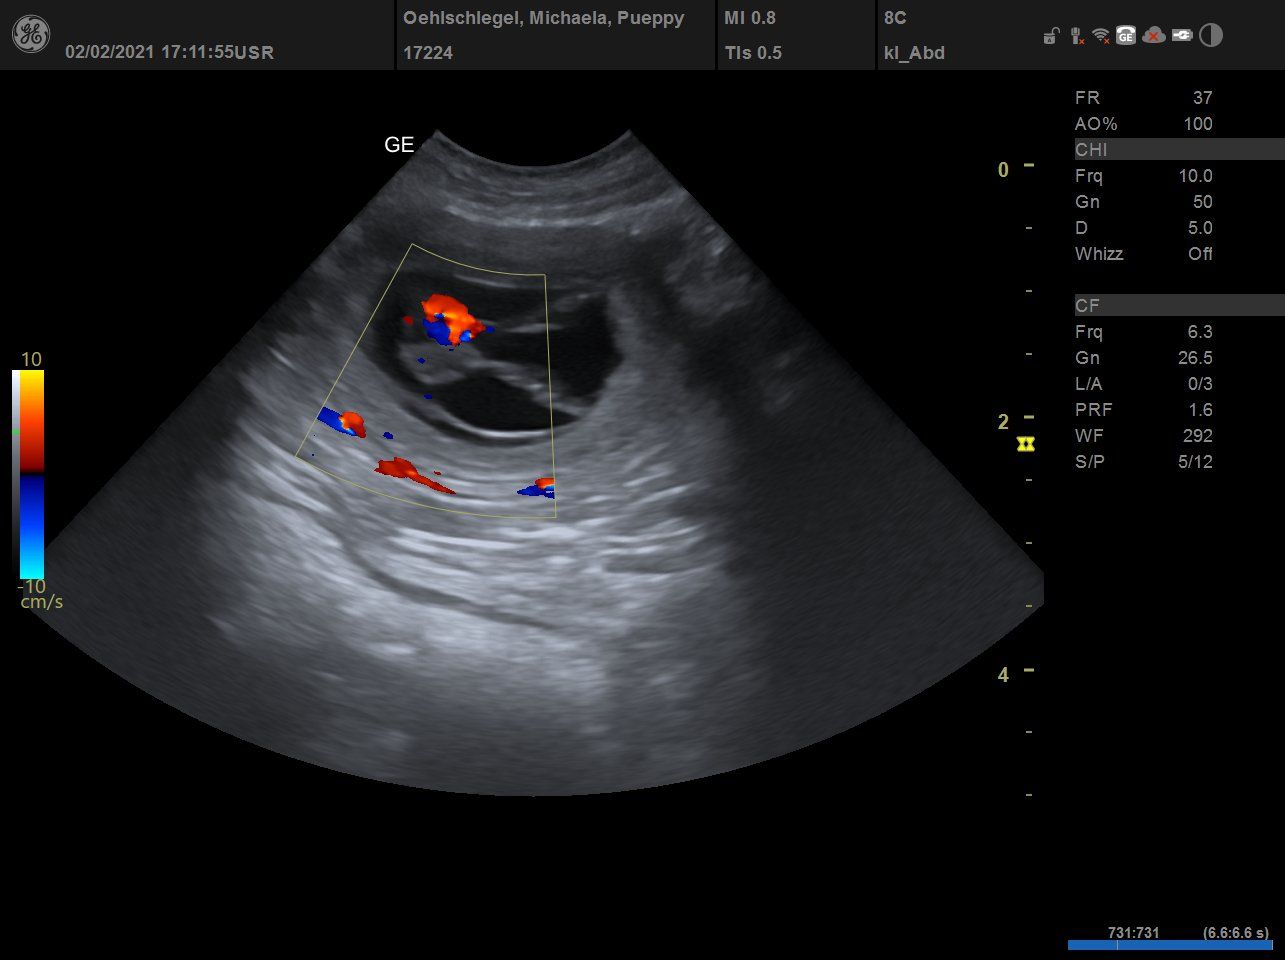Click the cine duration (6.6:6.6 s)
1285x960 pixels.
[1237, 933]
